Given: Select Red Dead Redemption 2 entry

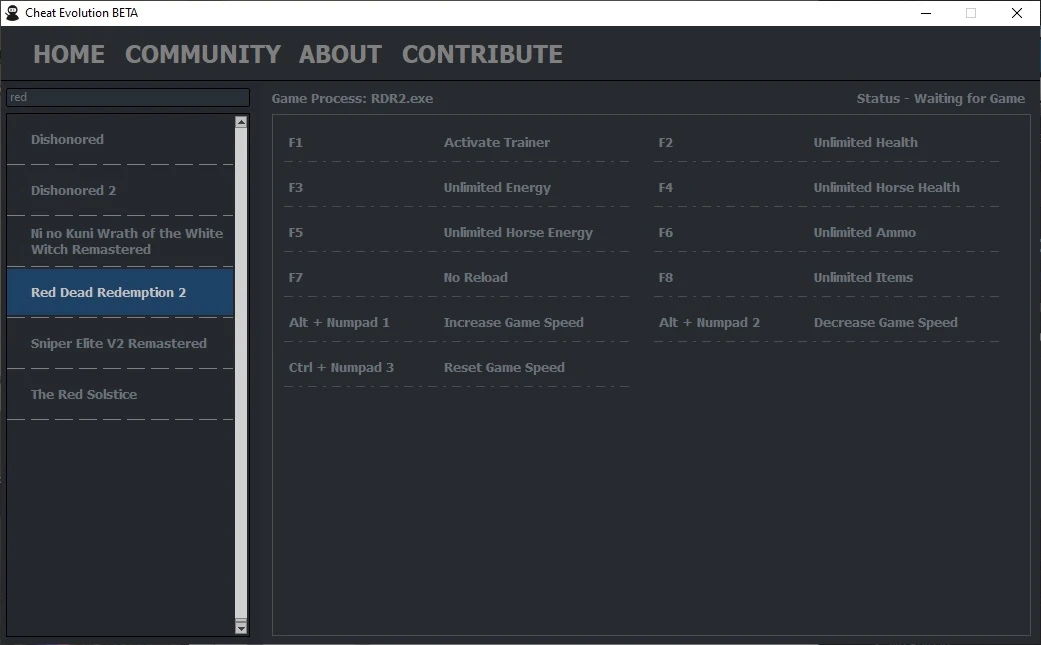Looking at the screenshot, I should tap(120, 293).
